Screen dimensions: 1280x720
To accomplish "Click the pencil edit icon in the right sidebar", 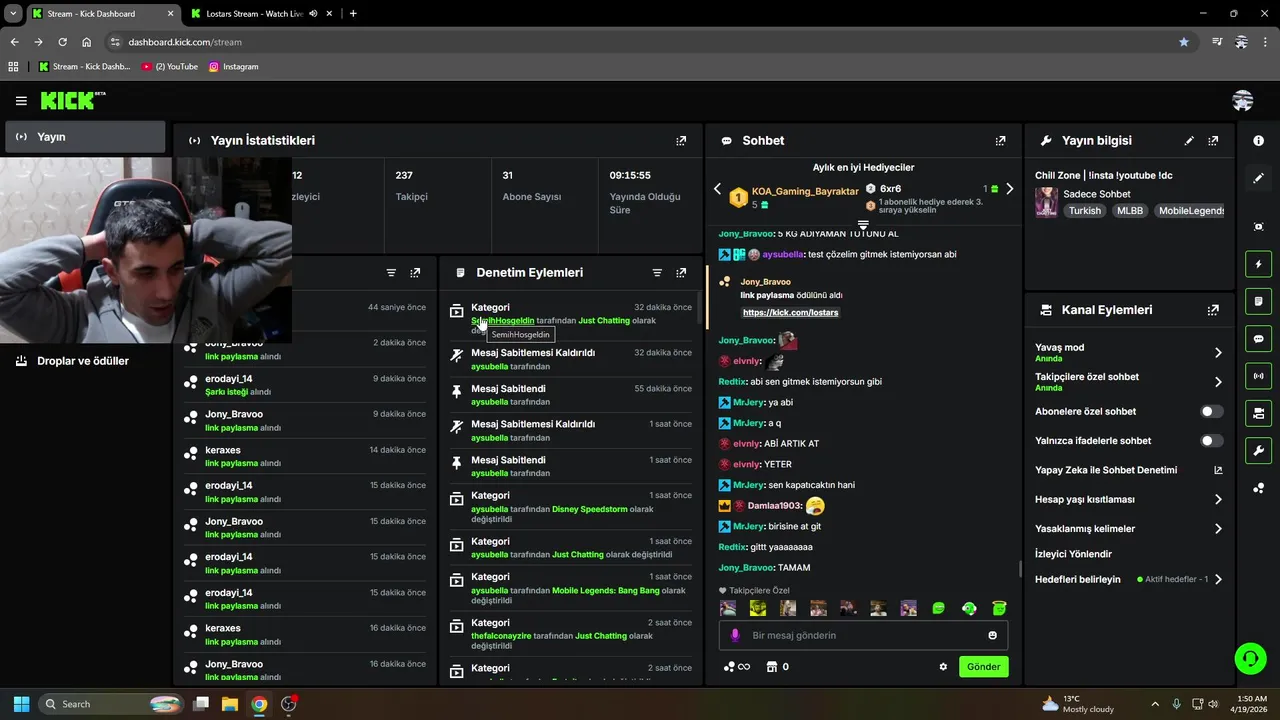I will pos(1258,178).
